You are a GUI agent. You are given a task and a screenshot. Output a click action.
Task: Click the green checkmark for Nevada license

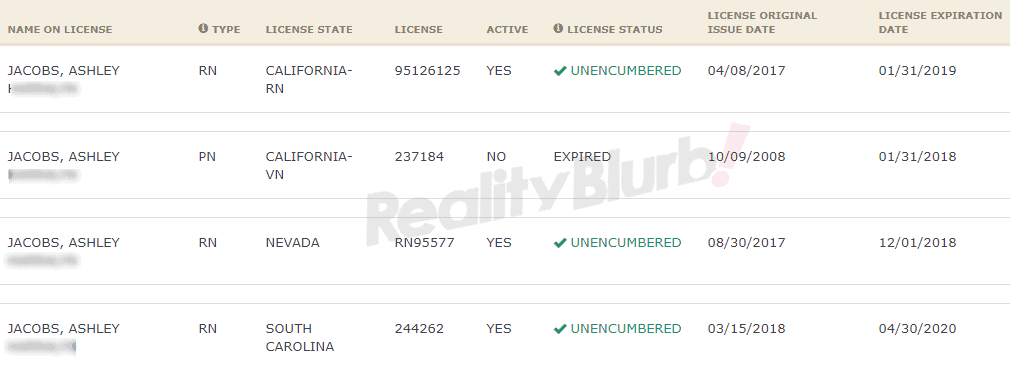(x=560, y=243)
